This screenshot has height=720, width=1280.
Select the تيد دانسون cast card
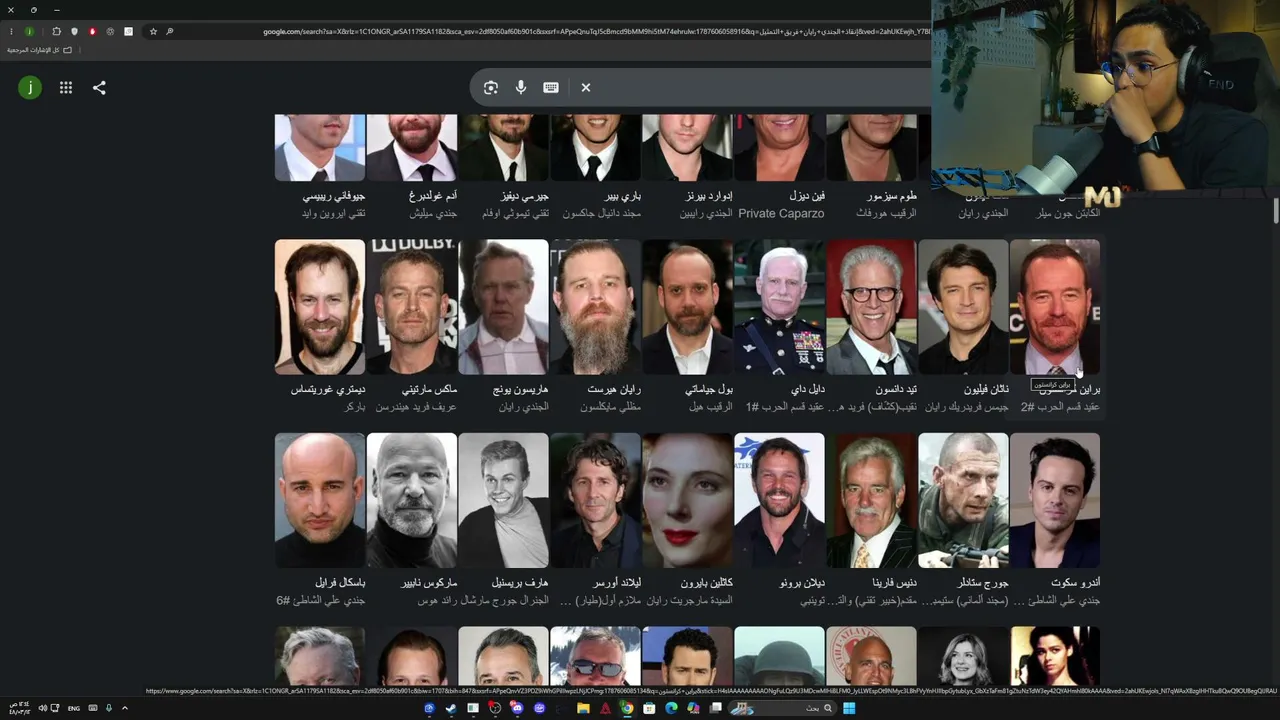tap(871, 327)
